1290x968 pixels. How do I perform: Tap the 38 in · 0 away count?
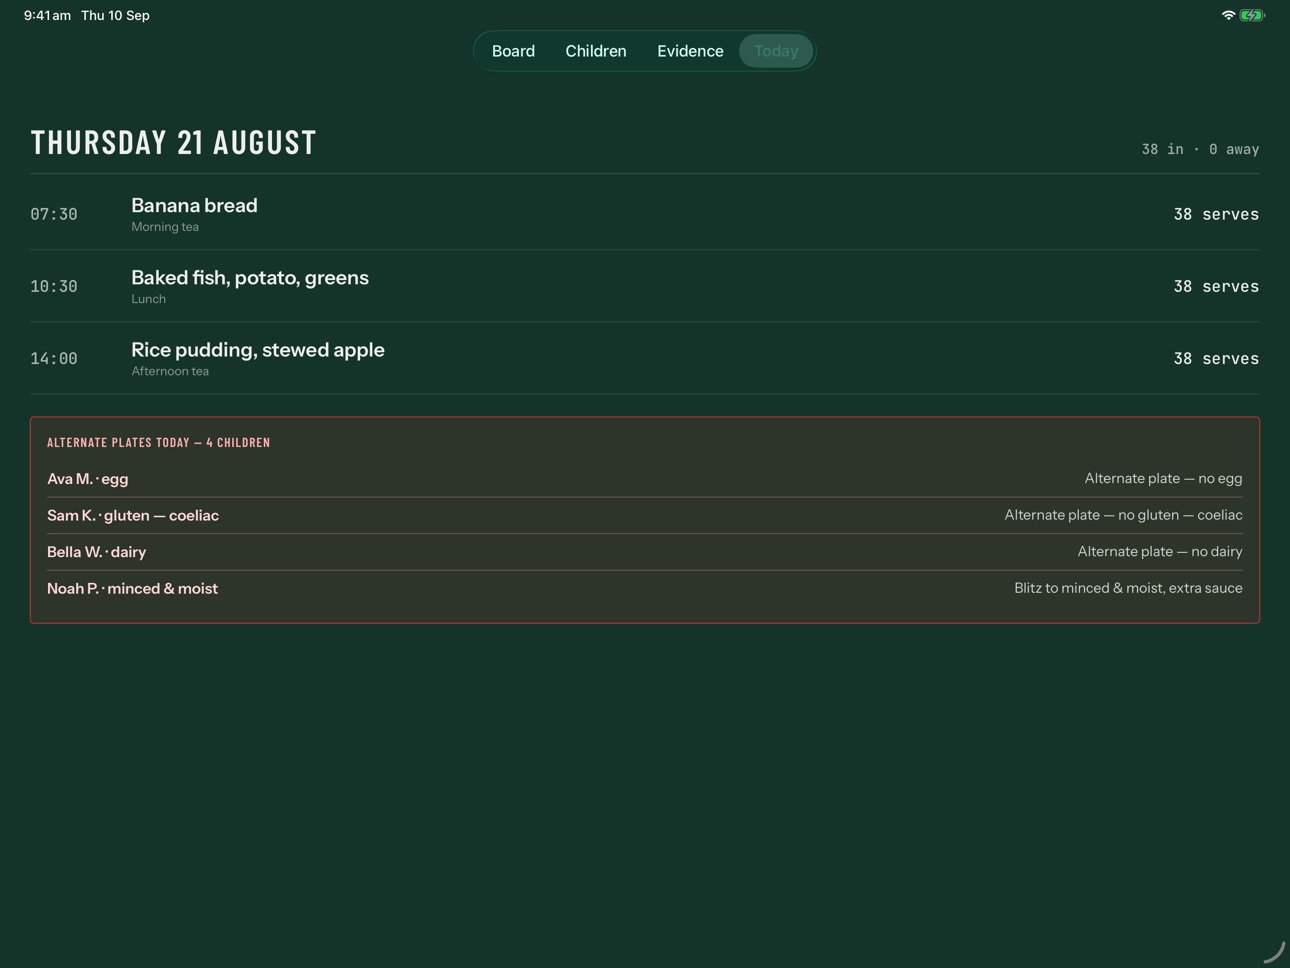[1200, 149]
